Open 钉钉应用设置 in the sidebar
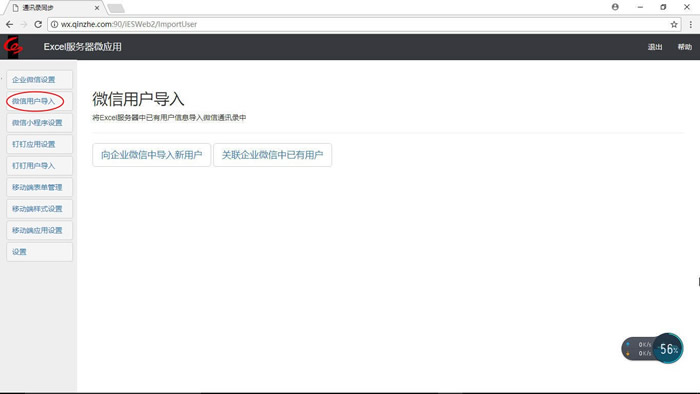 coord(40,144)
